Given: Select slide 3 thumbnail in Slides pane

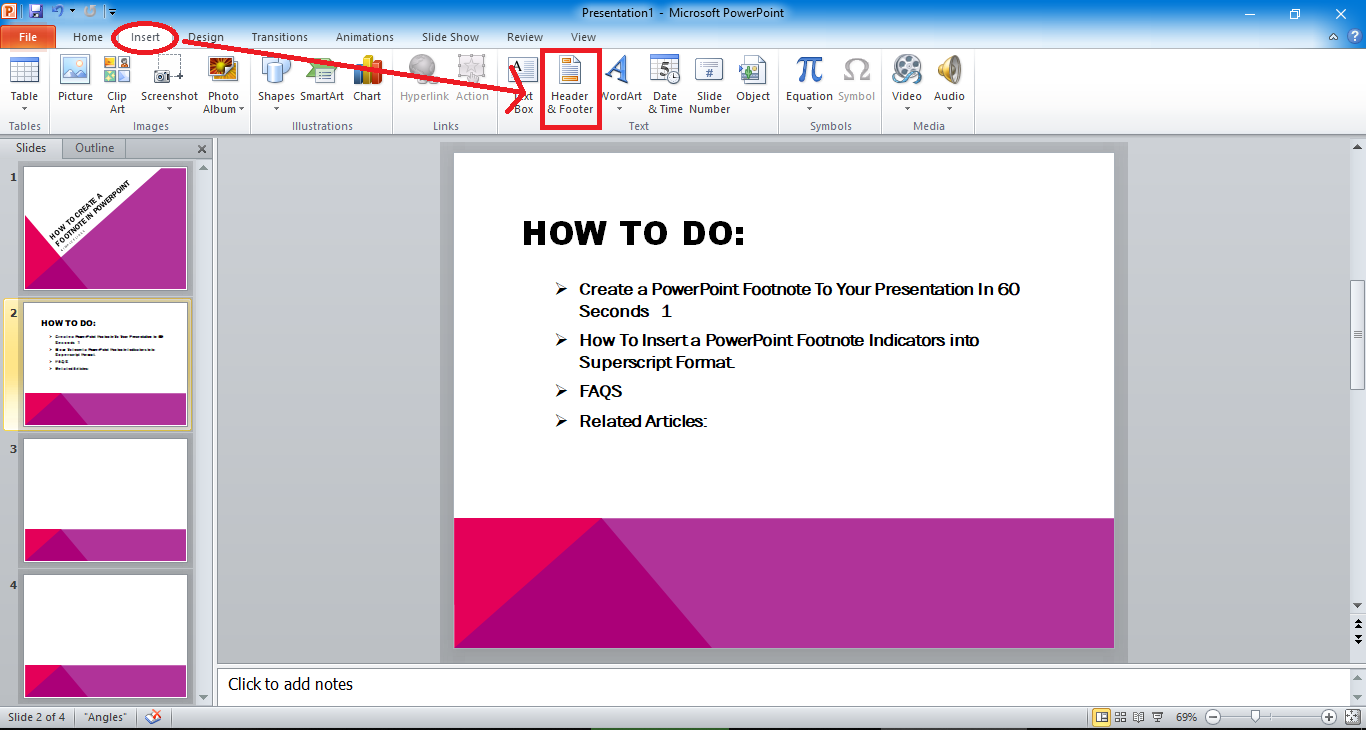Looking at the screenshot, I should 105,500.
